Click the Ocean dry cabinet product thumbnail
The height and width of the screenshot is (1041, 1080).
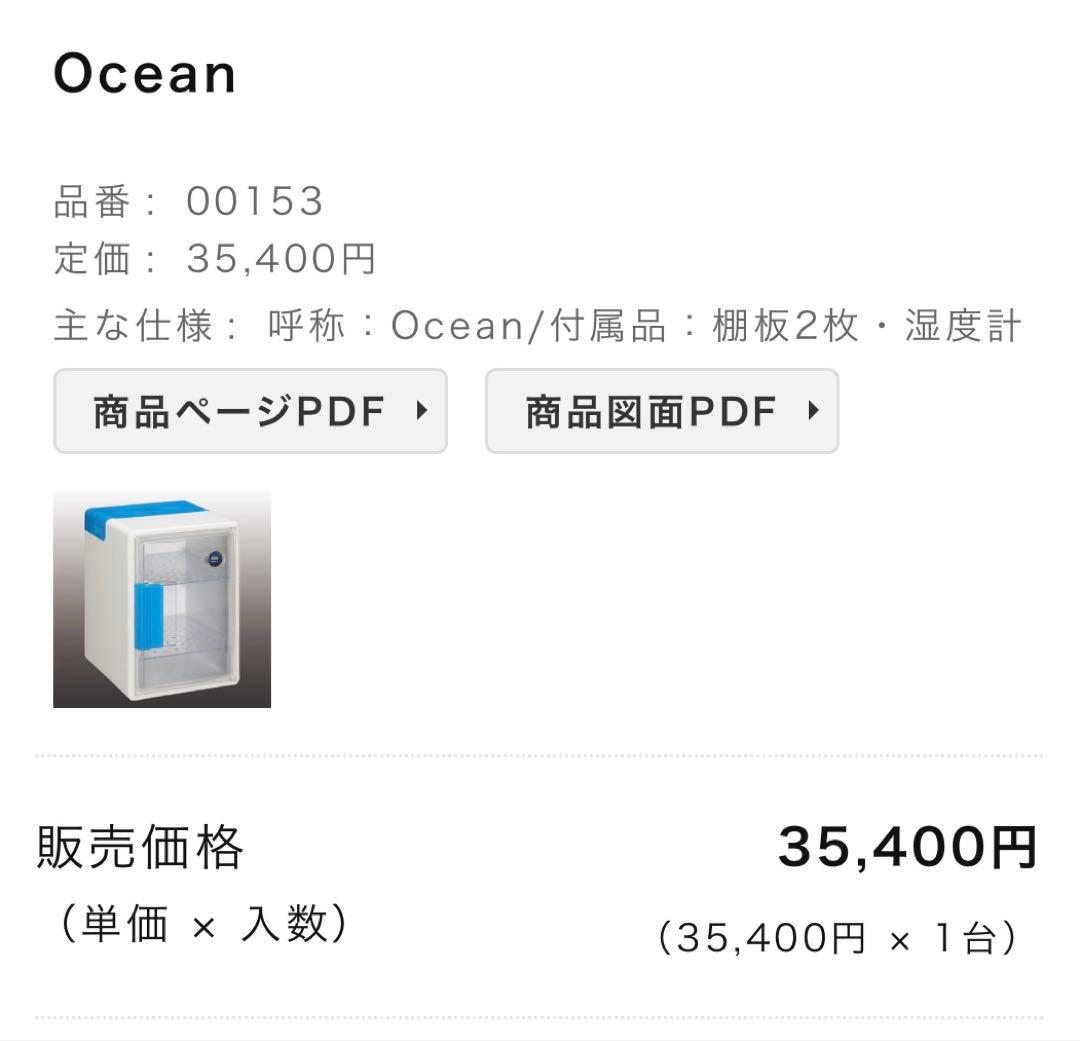[x=161, y=600]
